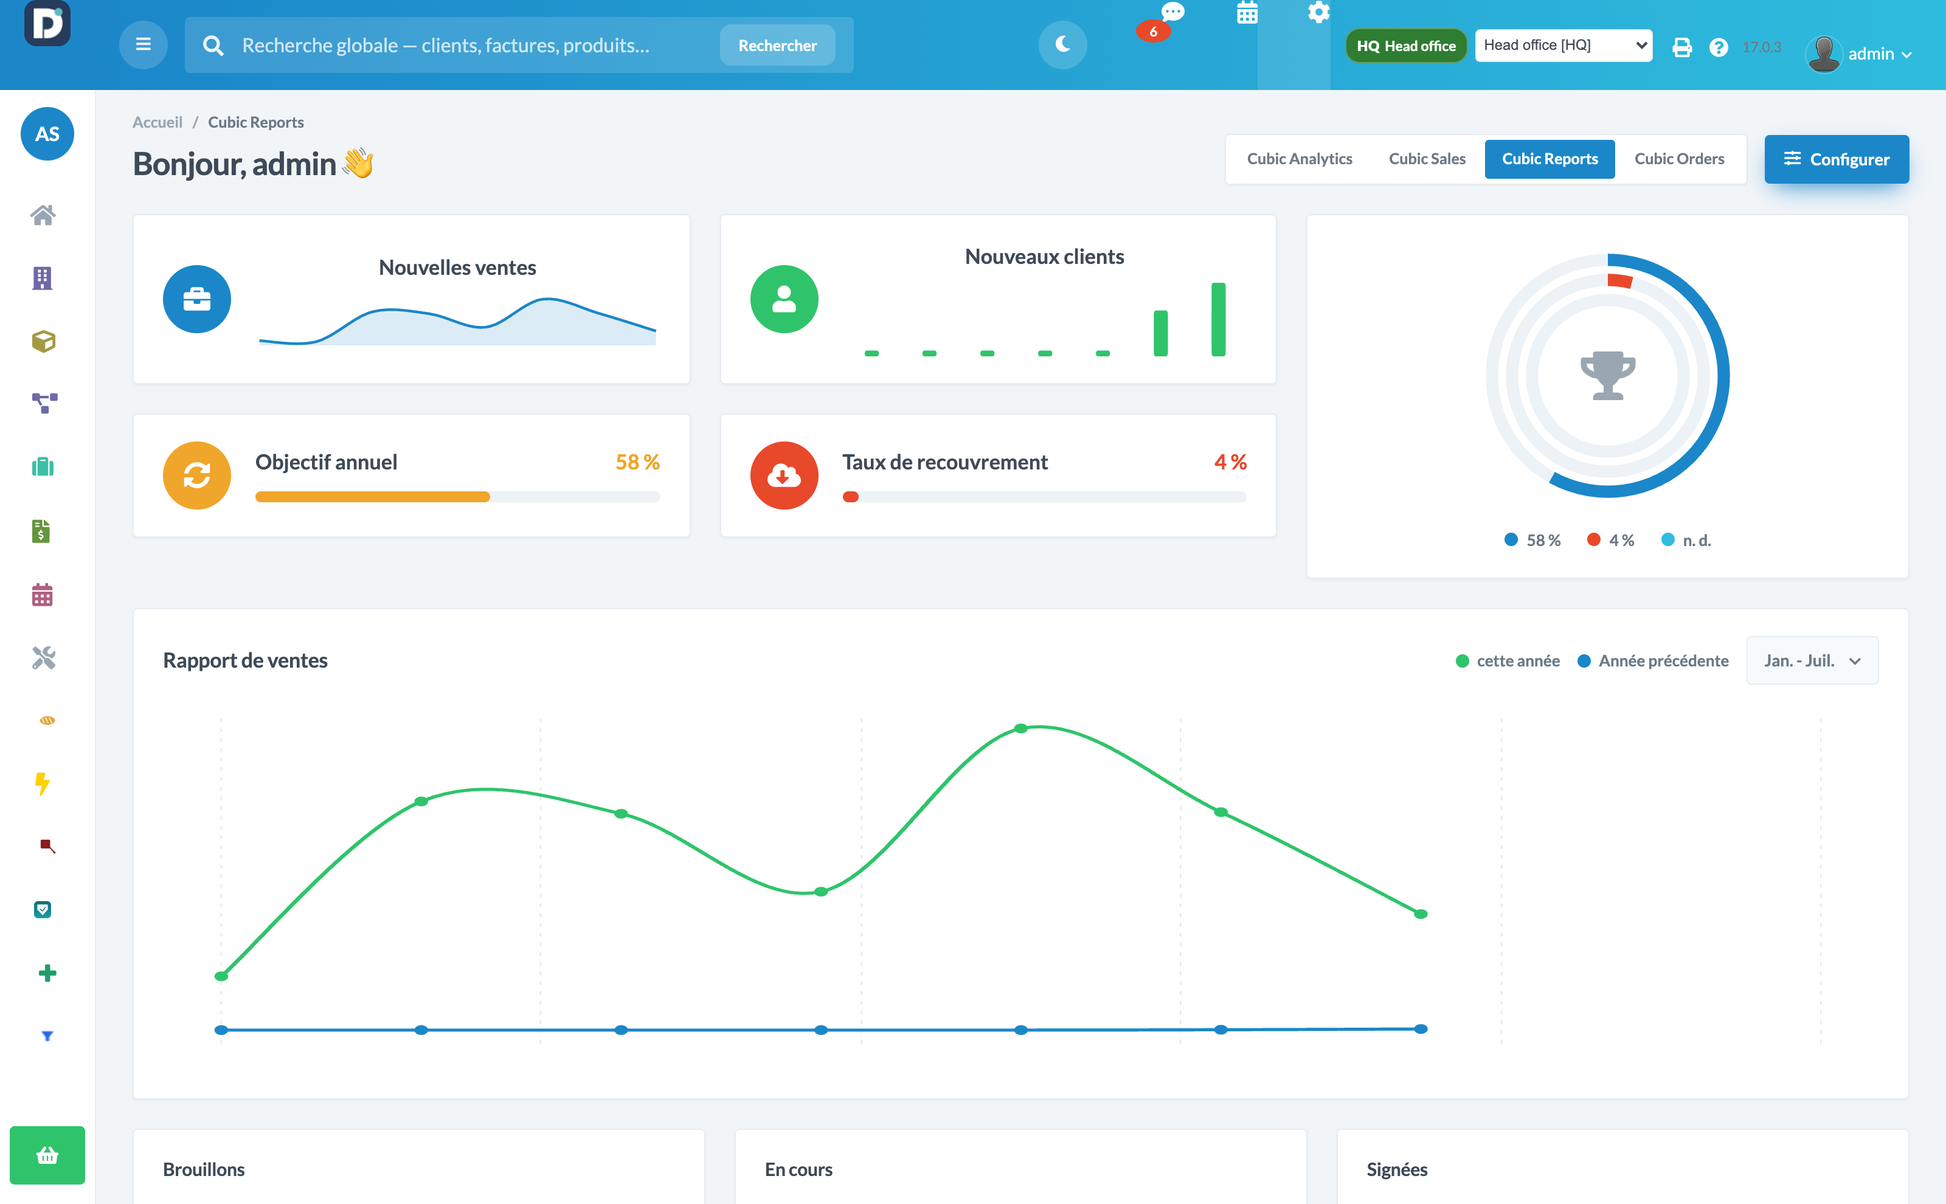The width and height of the screenshot is (1946, 1204).
Task: Open the top bar calendar icon
Action: pyautogui.click(x=1247, y=13)
